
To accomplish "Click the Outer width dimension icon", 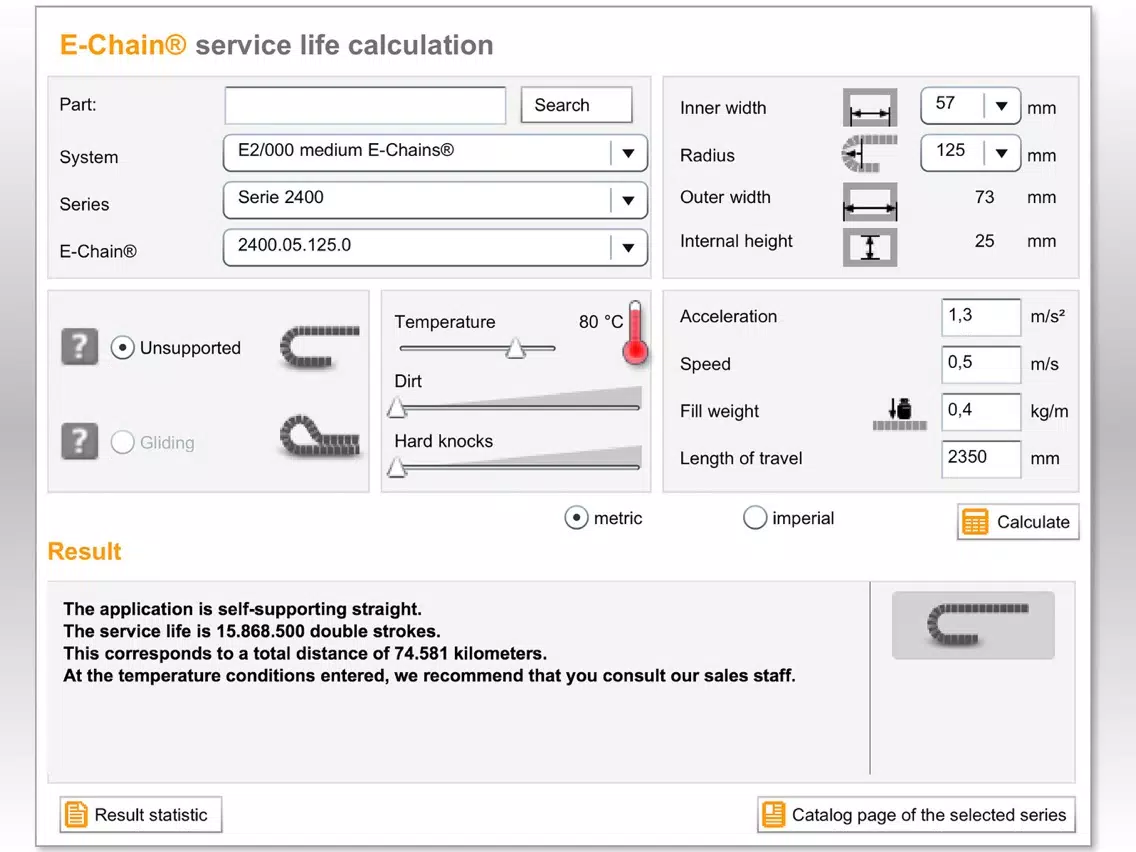I will coord(869,202).
